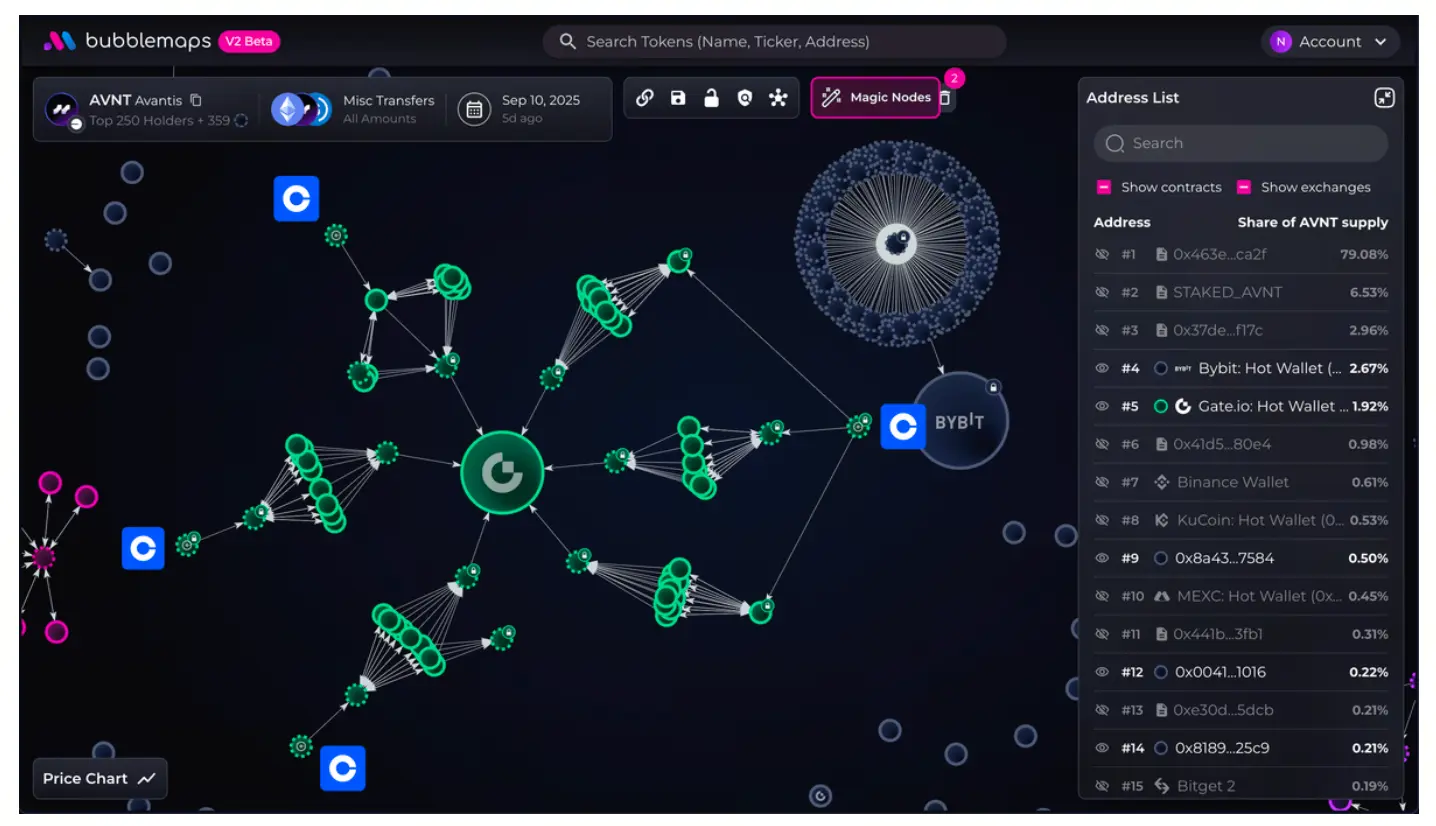The image size is (1436, 826).
Task: Open the calendar date picker icon
Action: [474, 109]
